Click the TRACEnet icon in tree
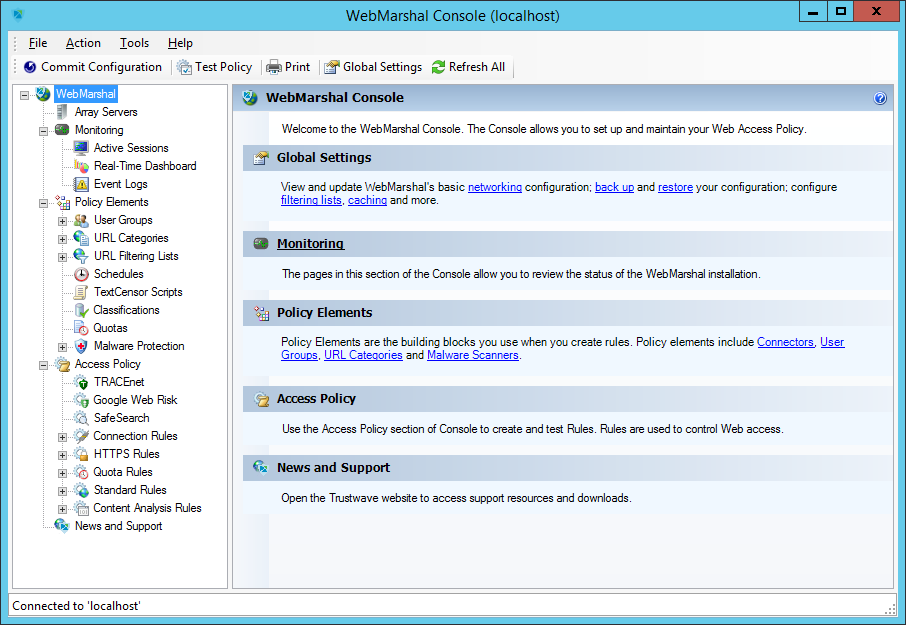906x625 pixels. (x=81, y=382)
